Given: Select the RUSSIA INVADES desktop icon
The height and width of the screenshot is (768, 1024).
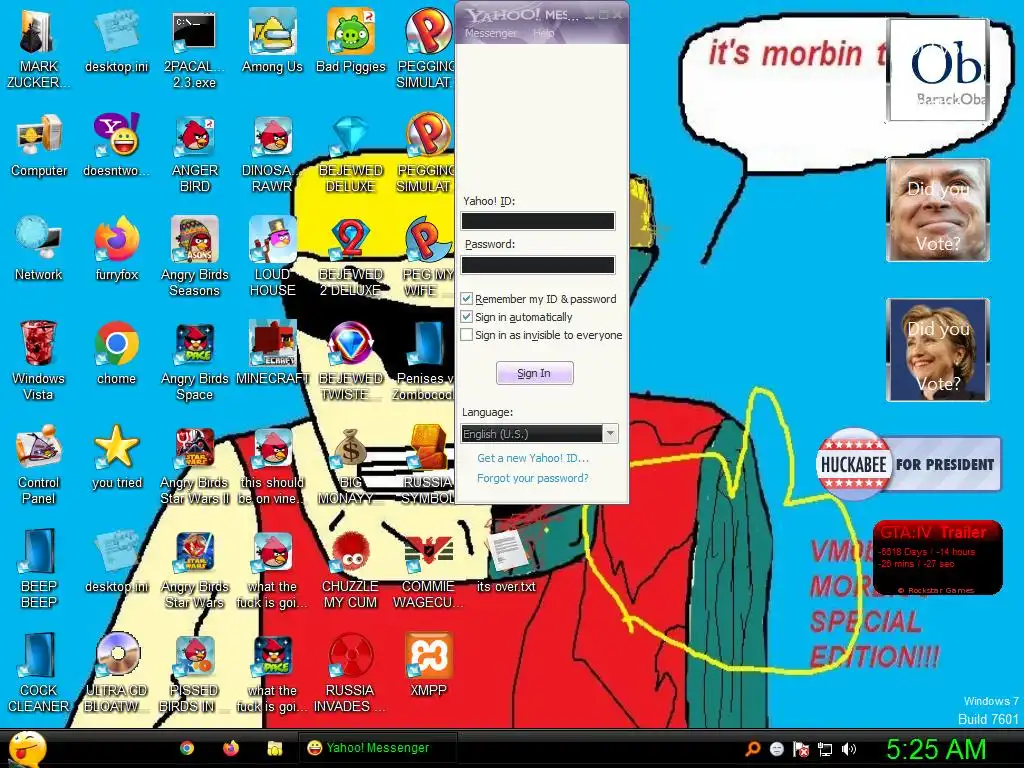Looking at the screenshot, I should coord(351,671).
